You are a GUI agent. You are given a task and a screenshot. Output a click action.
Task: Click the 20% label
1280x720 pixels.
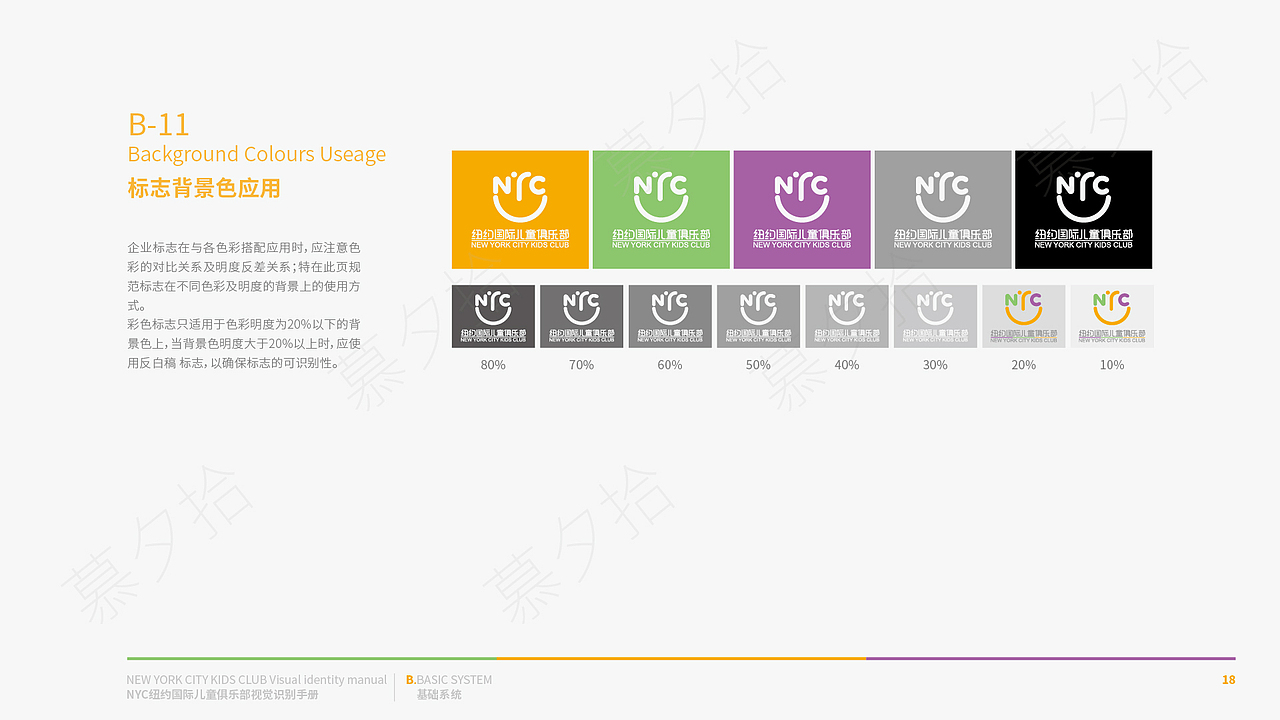coord(1024,365)
